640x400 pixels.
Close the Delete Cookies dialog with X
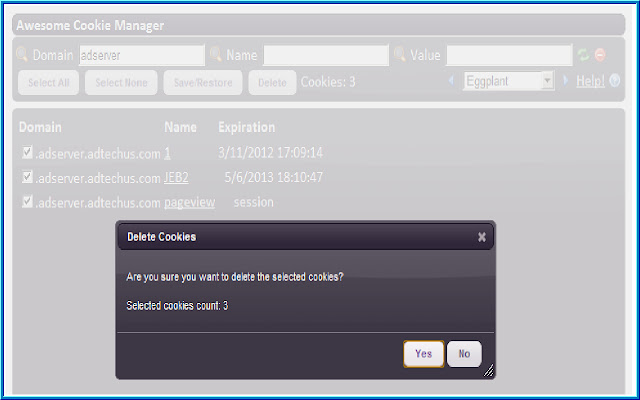tap(482, 237)
